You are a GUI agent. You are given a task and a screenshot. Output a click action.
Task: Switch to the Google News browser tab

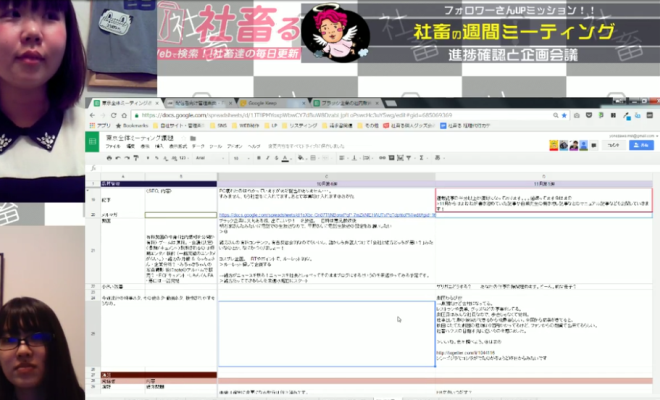tap(263, 102)
